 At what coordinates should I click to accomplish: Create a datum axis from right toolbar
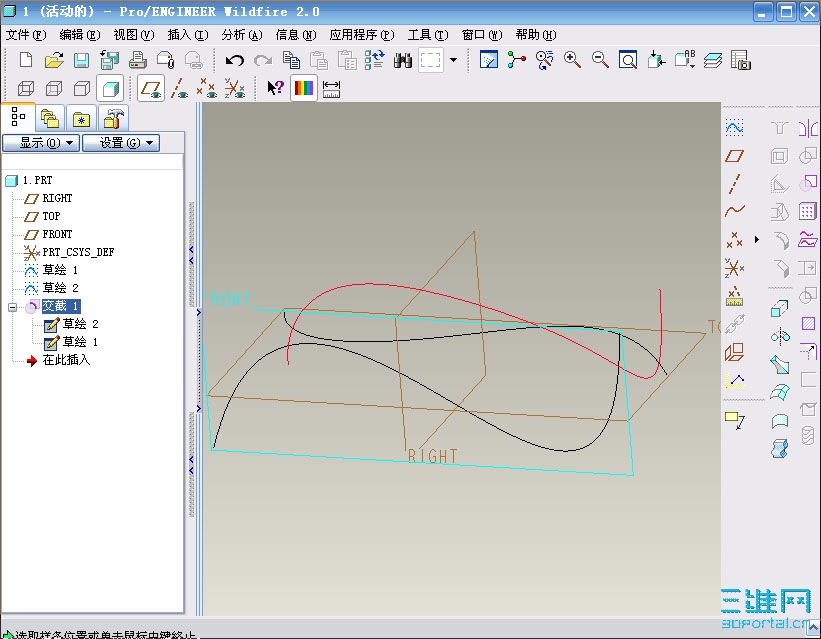(x=734, y=184)
